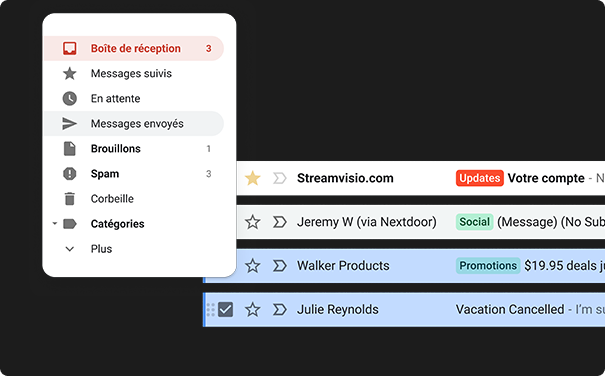The image size is (605, 376).
Task: Star the Jeremy W (via Nextdoor) email
Action: point(253,222)
